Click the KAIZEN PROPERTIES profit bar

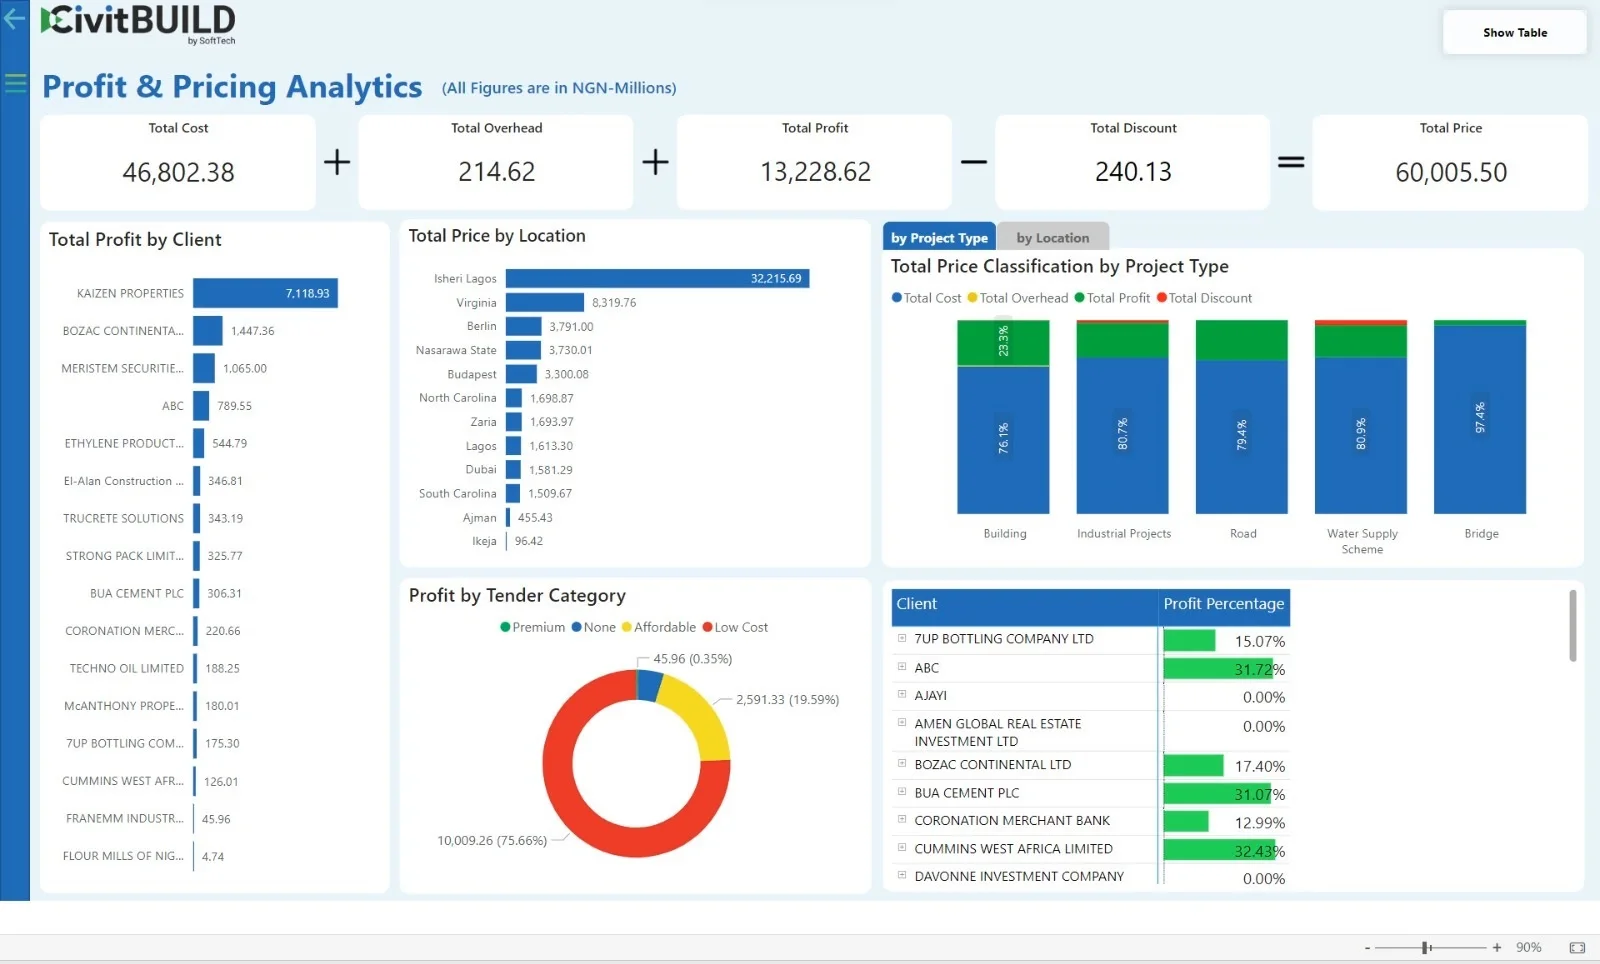pos(265,293)
